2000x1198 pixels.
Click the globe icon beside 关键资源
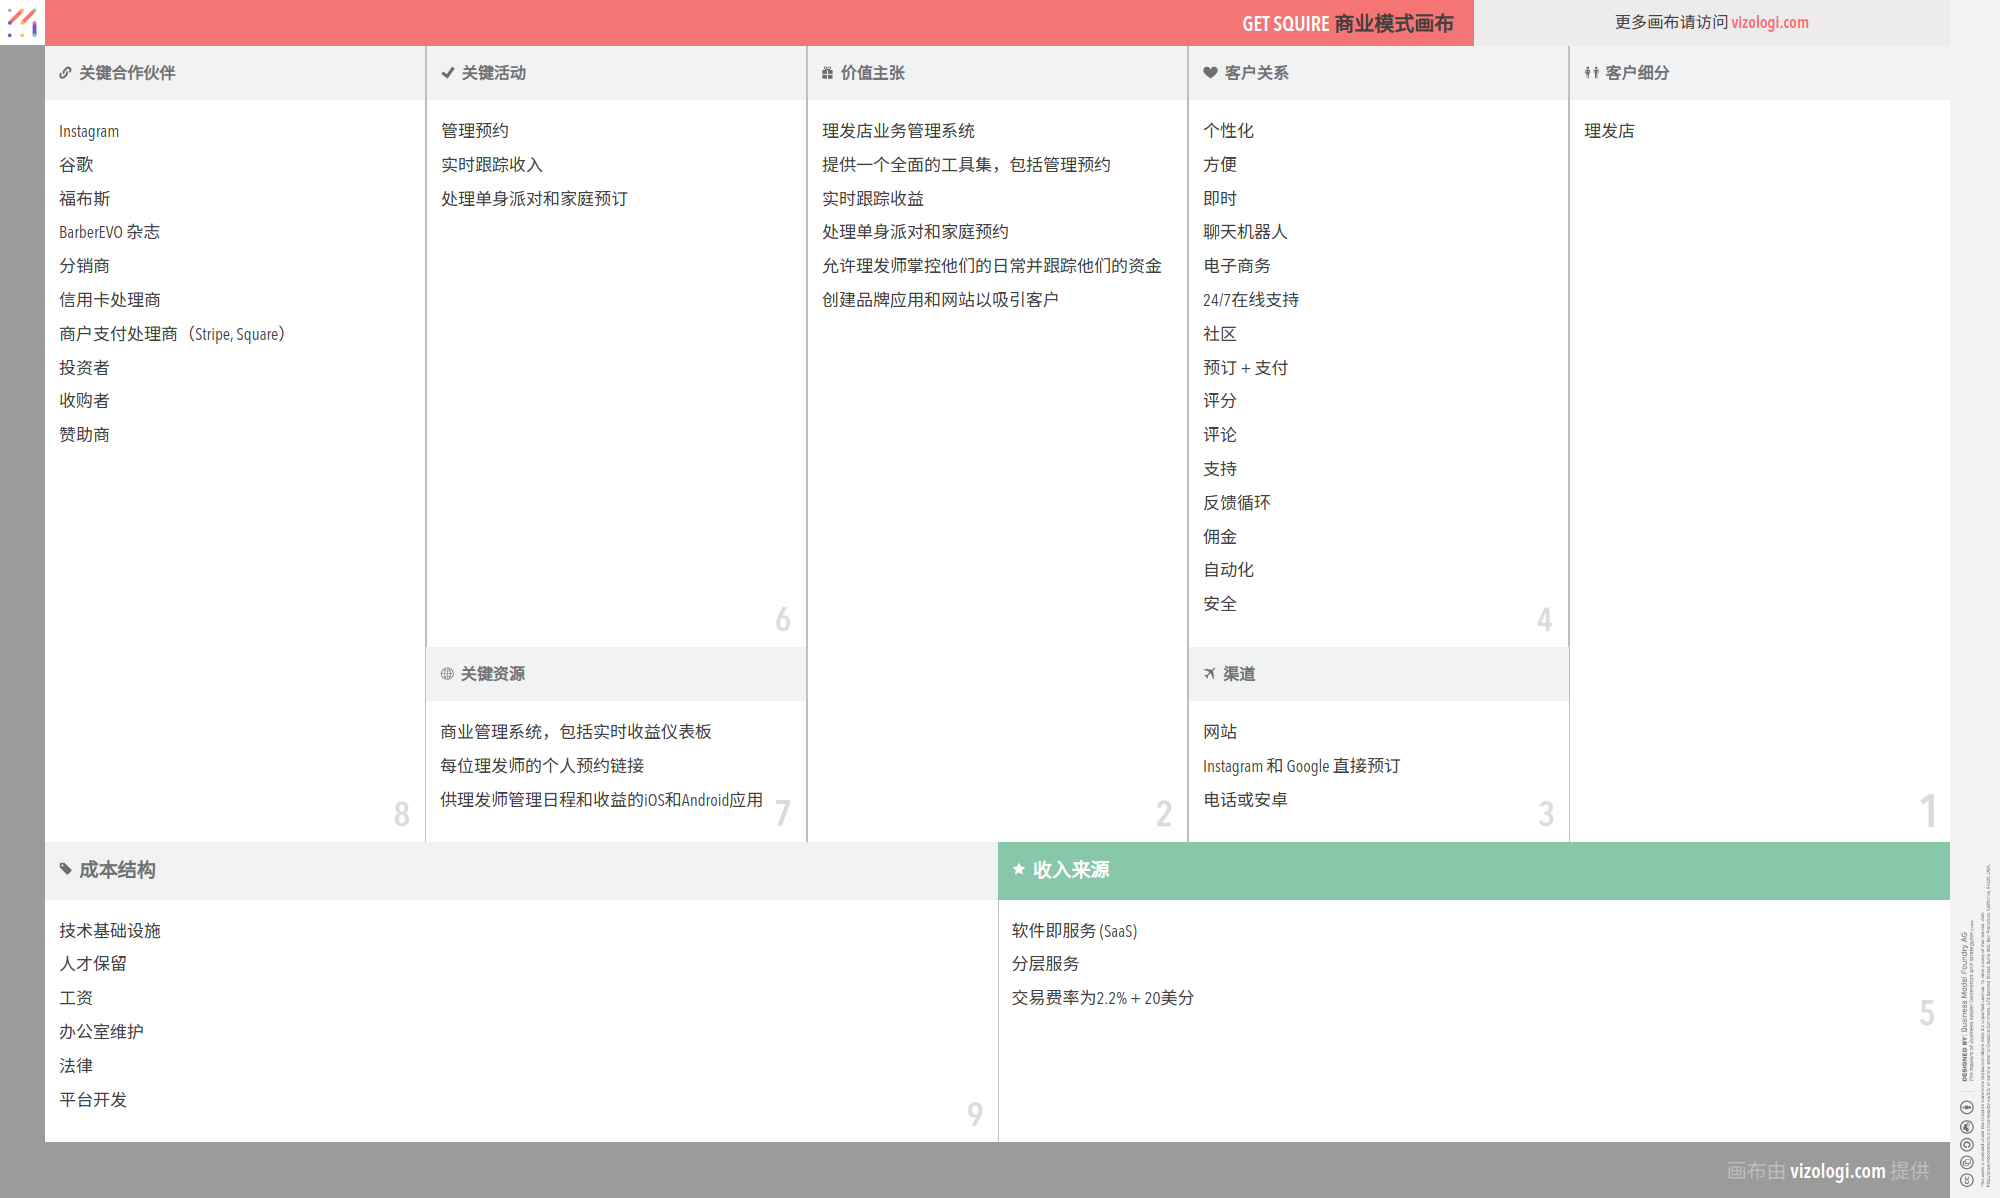click(x=447, y=674)
